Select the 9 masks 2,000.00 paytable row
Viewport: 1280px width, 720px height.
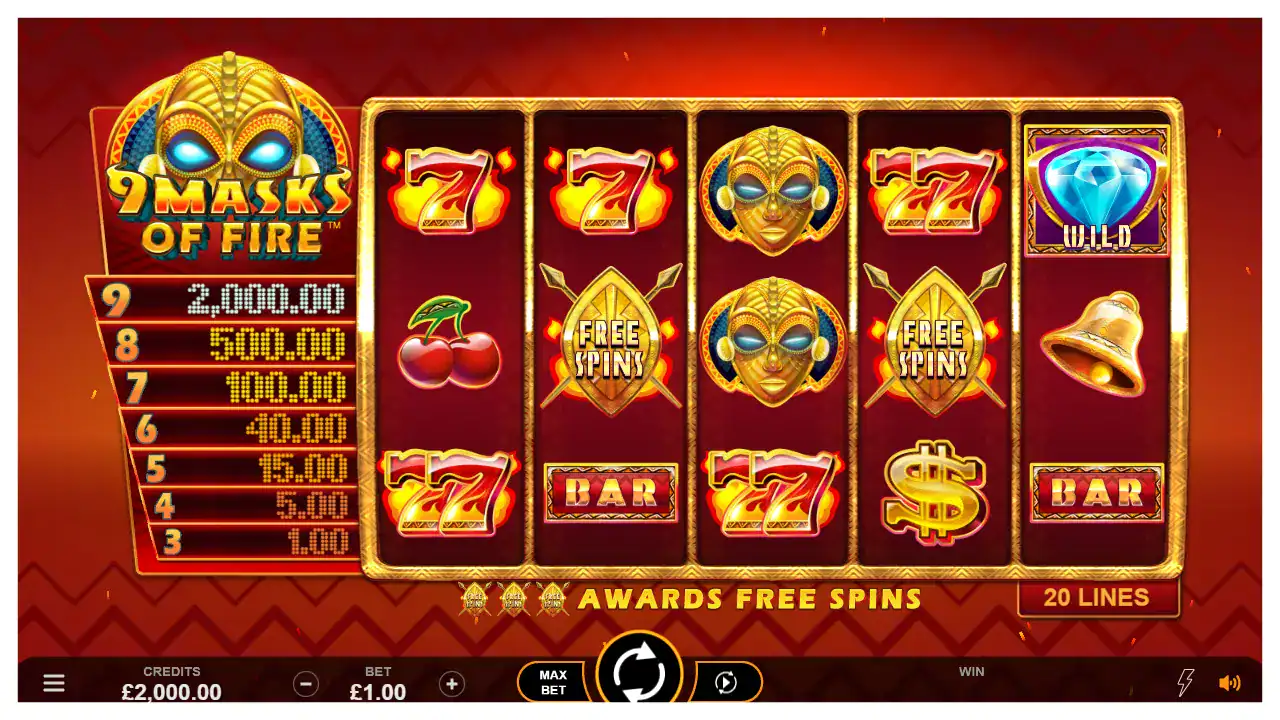(x=222, y=298)
